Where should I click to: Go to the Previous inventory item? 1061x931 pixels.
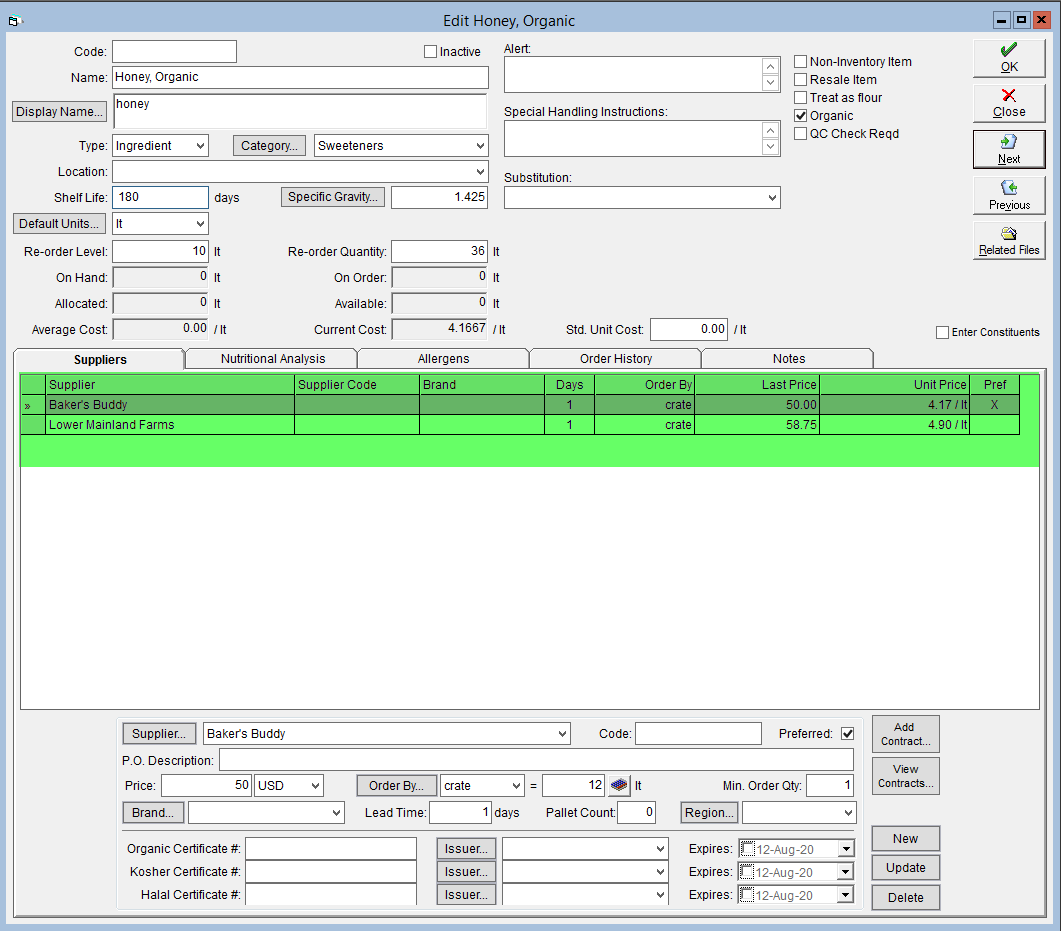tap(1008, 195)
